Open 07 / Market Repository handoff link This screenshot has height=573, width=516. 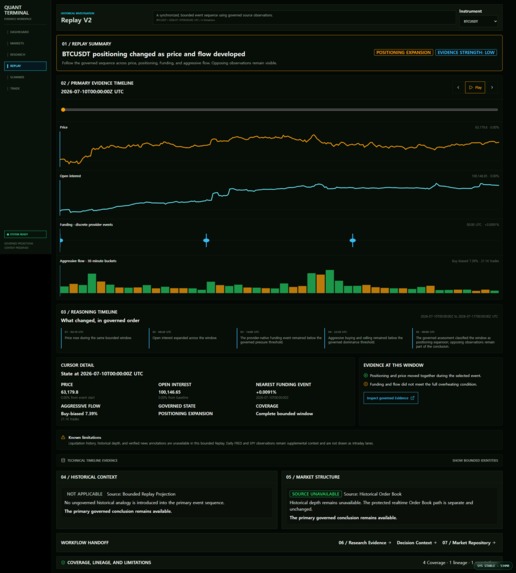[469, 543]
